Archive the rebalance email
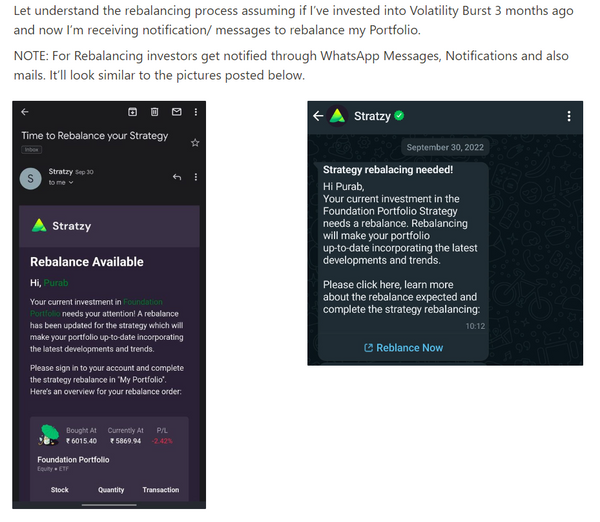The image size is (600, 522). (132, 111)
